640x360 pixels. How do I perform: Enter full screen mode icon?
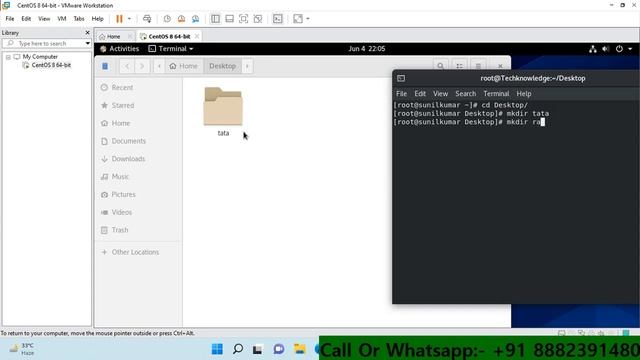pyautogui.click(x=243, y=19)
